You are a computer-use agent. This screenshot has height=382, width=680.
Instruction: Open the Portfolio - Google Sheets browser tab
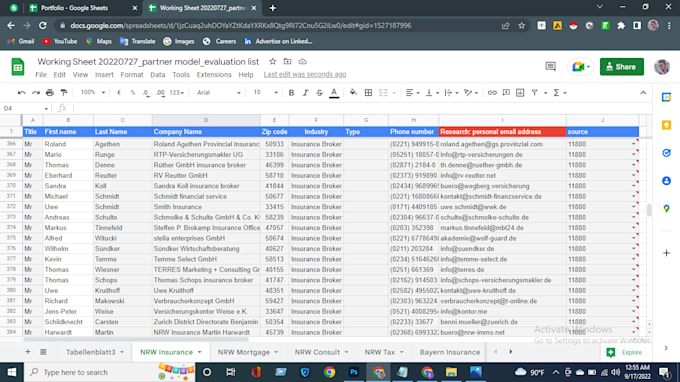point(82,8)
